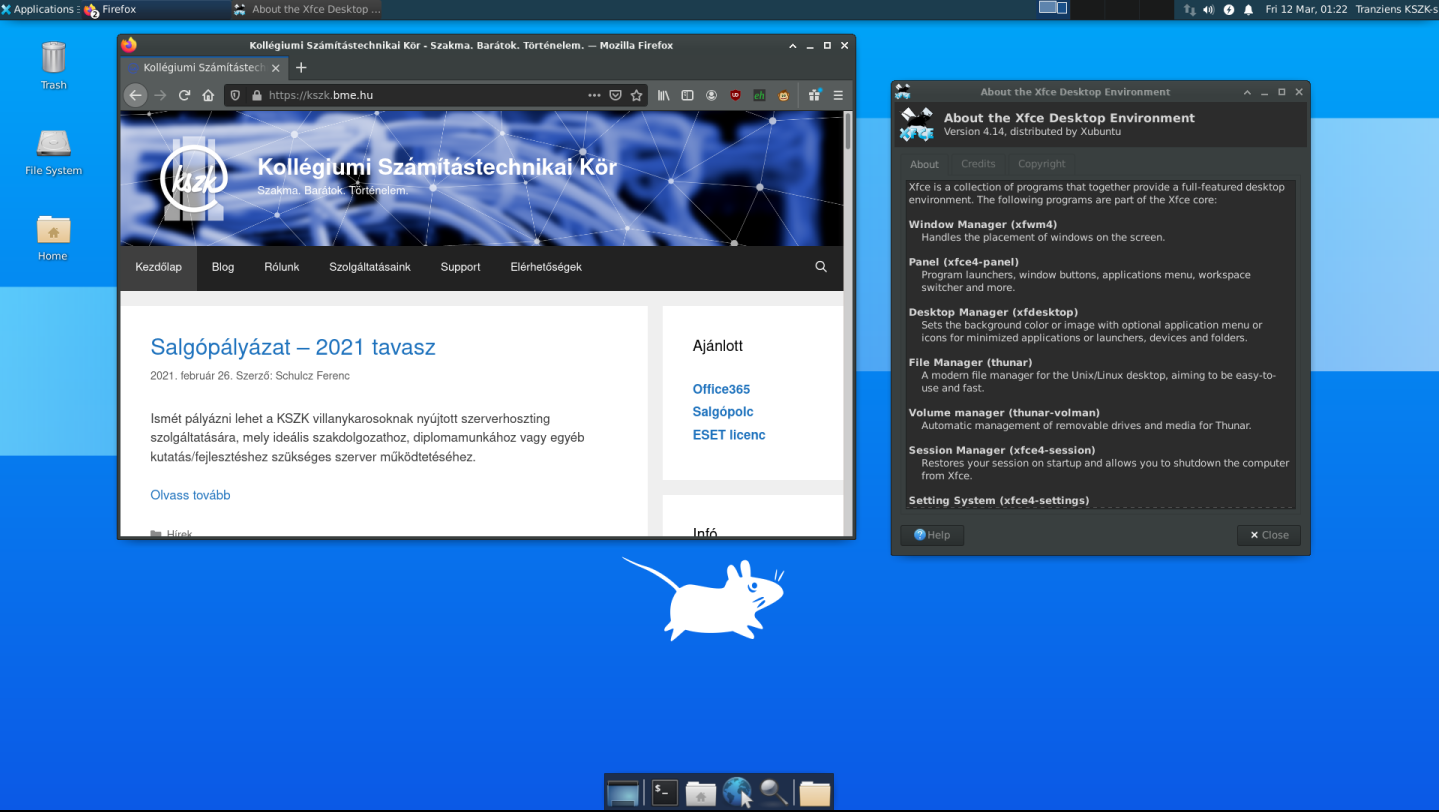
Task: Click the KSZK site logo
Action: coord(194,178)
